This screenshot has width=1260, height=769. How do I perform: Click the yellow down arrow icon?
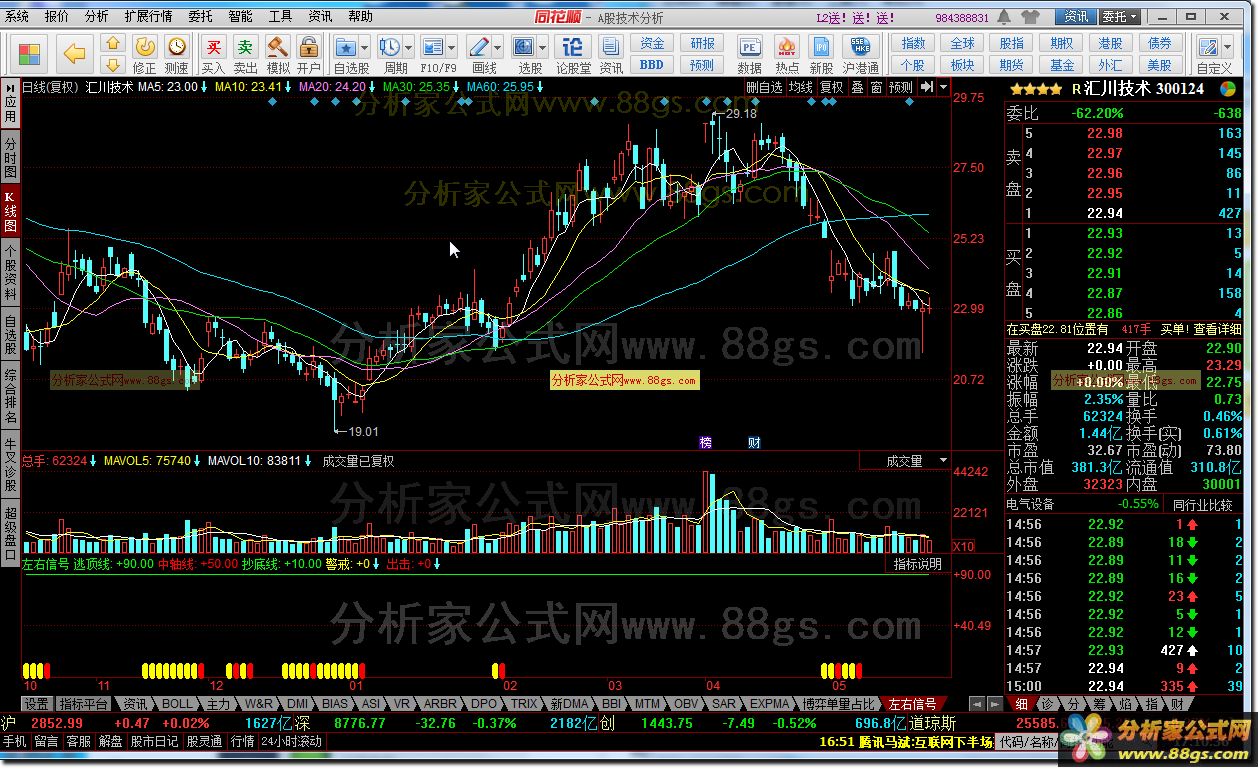[113, 65]
